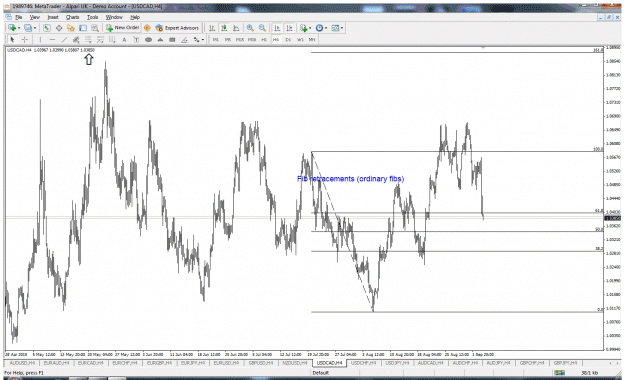The height and width of the screenshot is (380, 625).
Task: Switch to the EURUSD,H4 chart tab
Action: point(226,363)
